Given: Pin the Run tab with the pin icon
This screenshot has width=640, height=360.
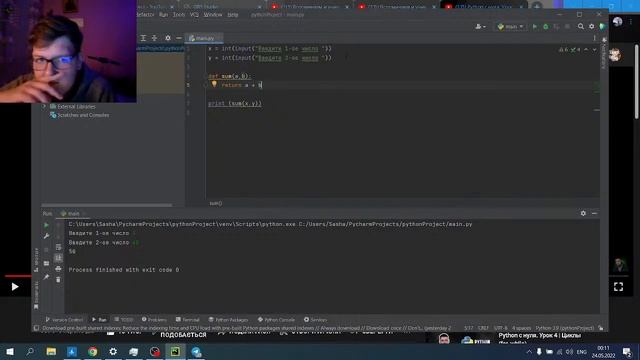Looking at the screenshot, I should [46, 277].
